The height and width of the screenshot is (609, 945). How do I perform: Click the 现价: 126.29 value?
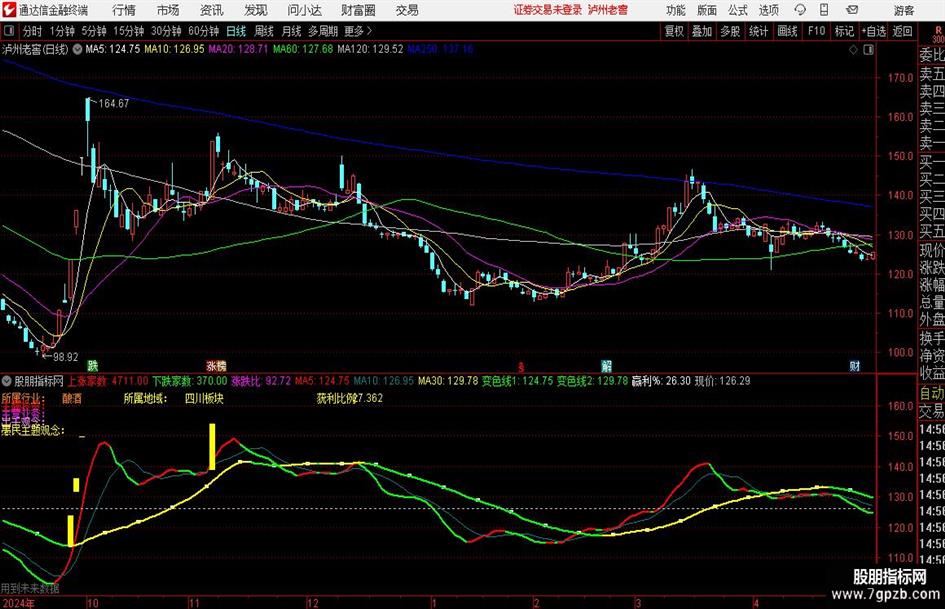coord(722,381)
